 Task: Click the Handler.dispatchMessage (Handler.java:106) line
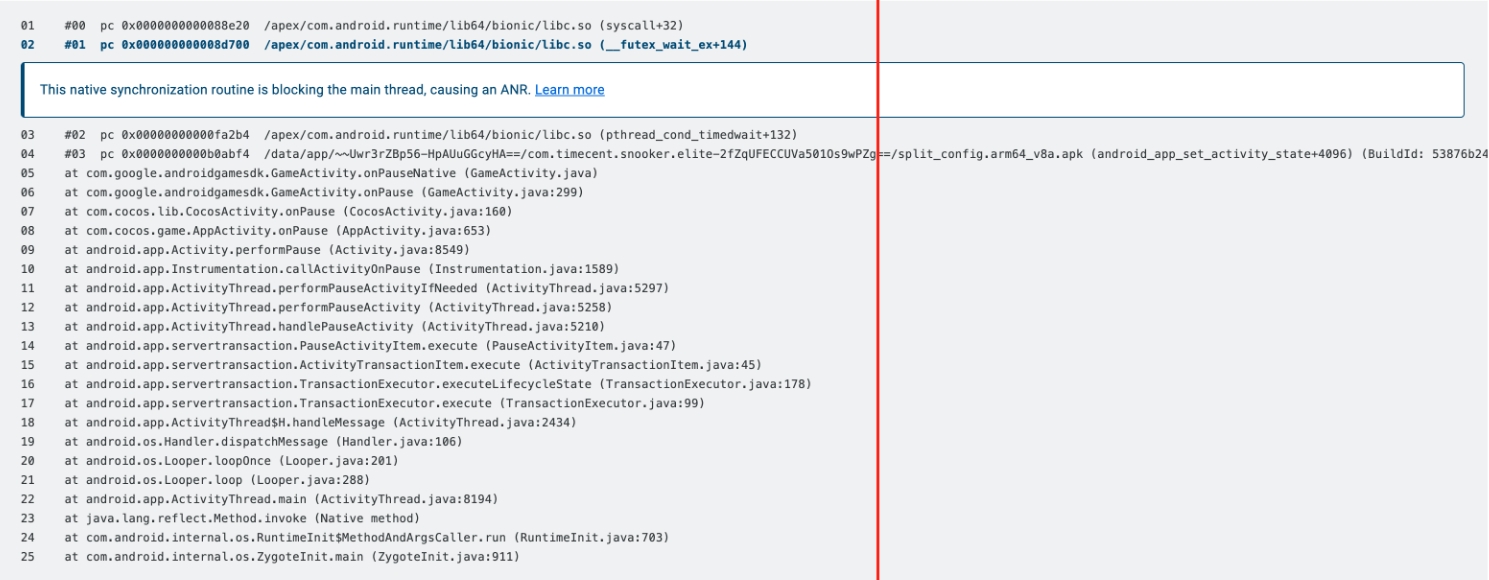point(260,442)
